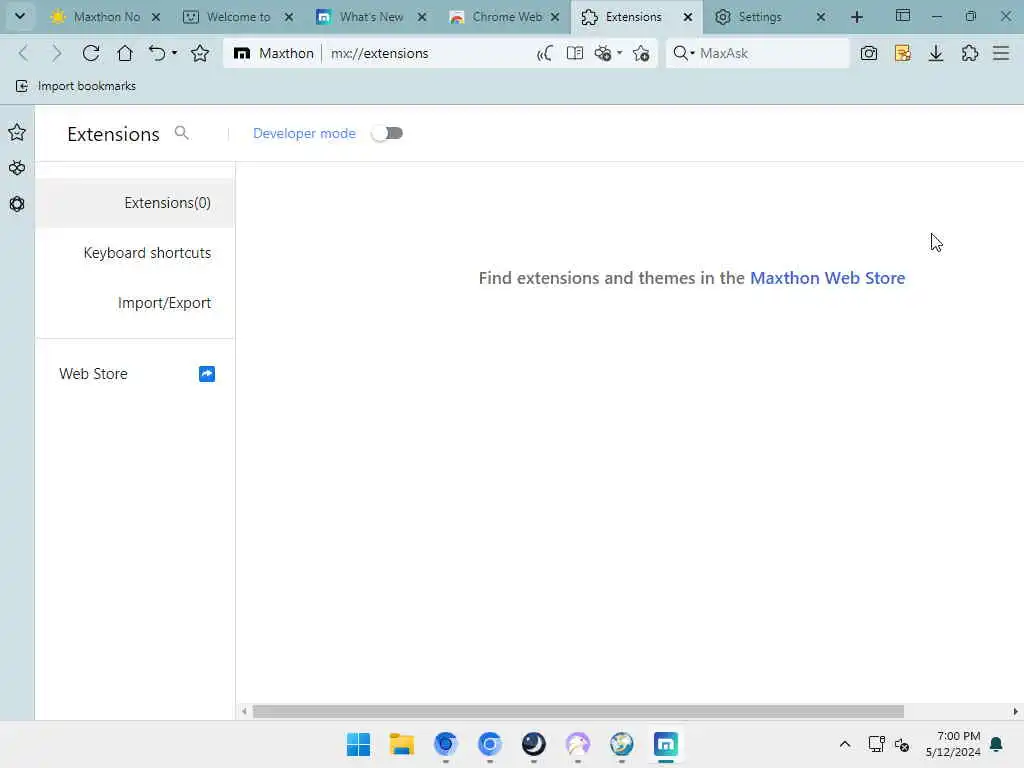Show hidden tray icons chevron
This screenshot has height=768, width=1024.
(x=844, y=744)
